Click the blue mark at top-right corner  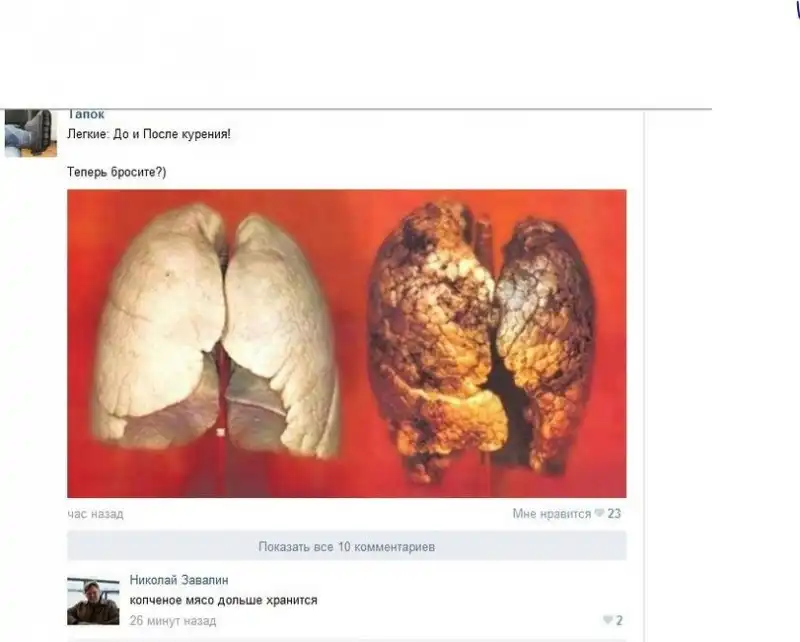point(797,10)
